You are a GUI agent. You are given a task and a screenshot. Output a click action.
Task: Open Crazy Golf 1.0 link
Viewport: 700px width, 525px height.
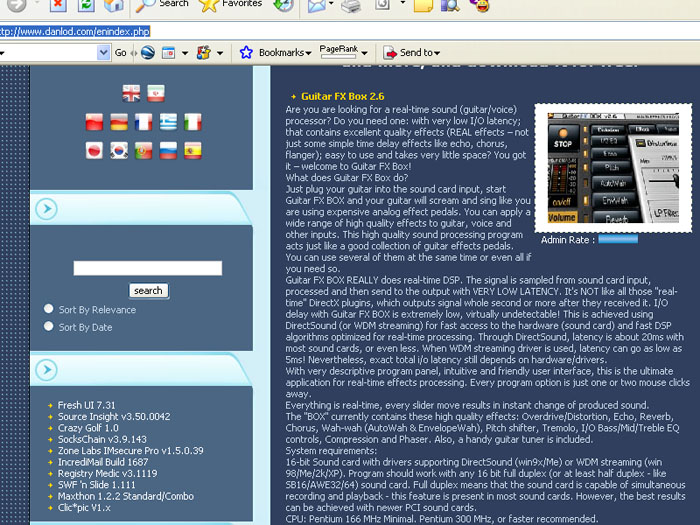[x=88, y=428]
